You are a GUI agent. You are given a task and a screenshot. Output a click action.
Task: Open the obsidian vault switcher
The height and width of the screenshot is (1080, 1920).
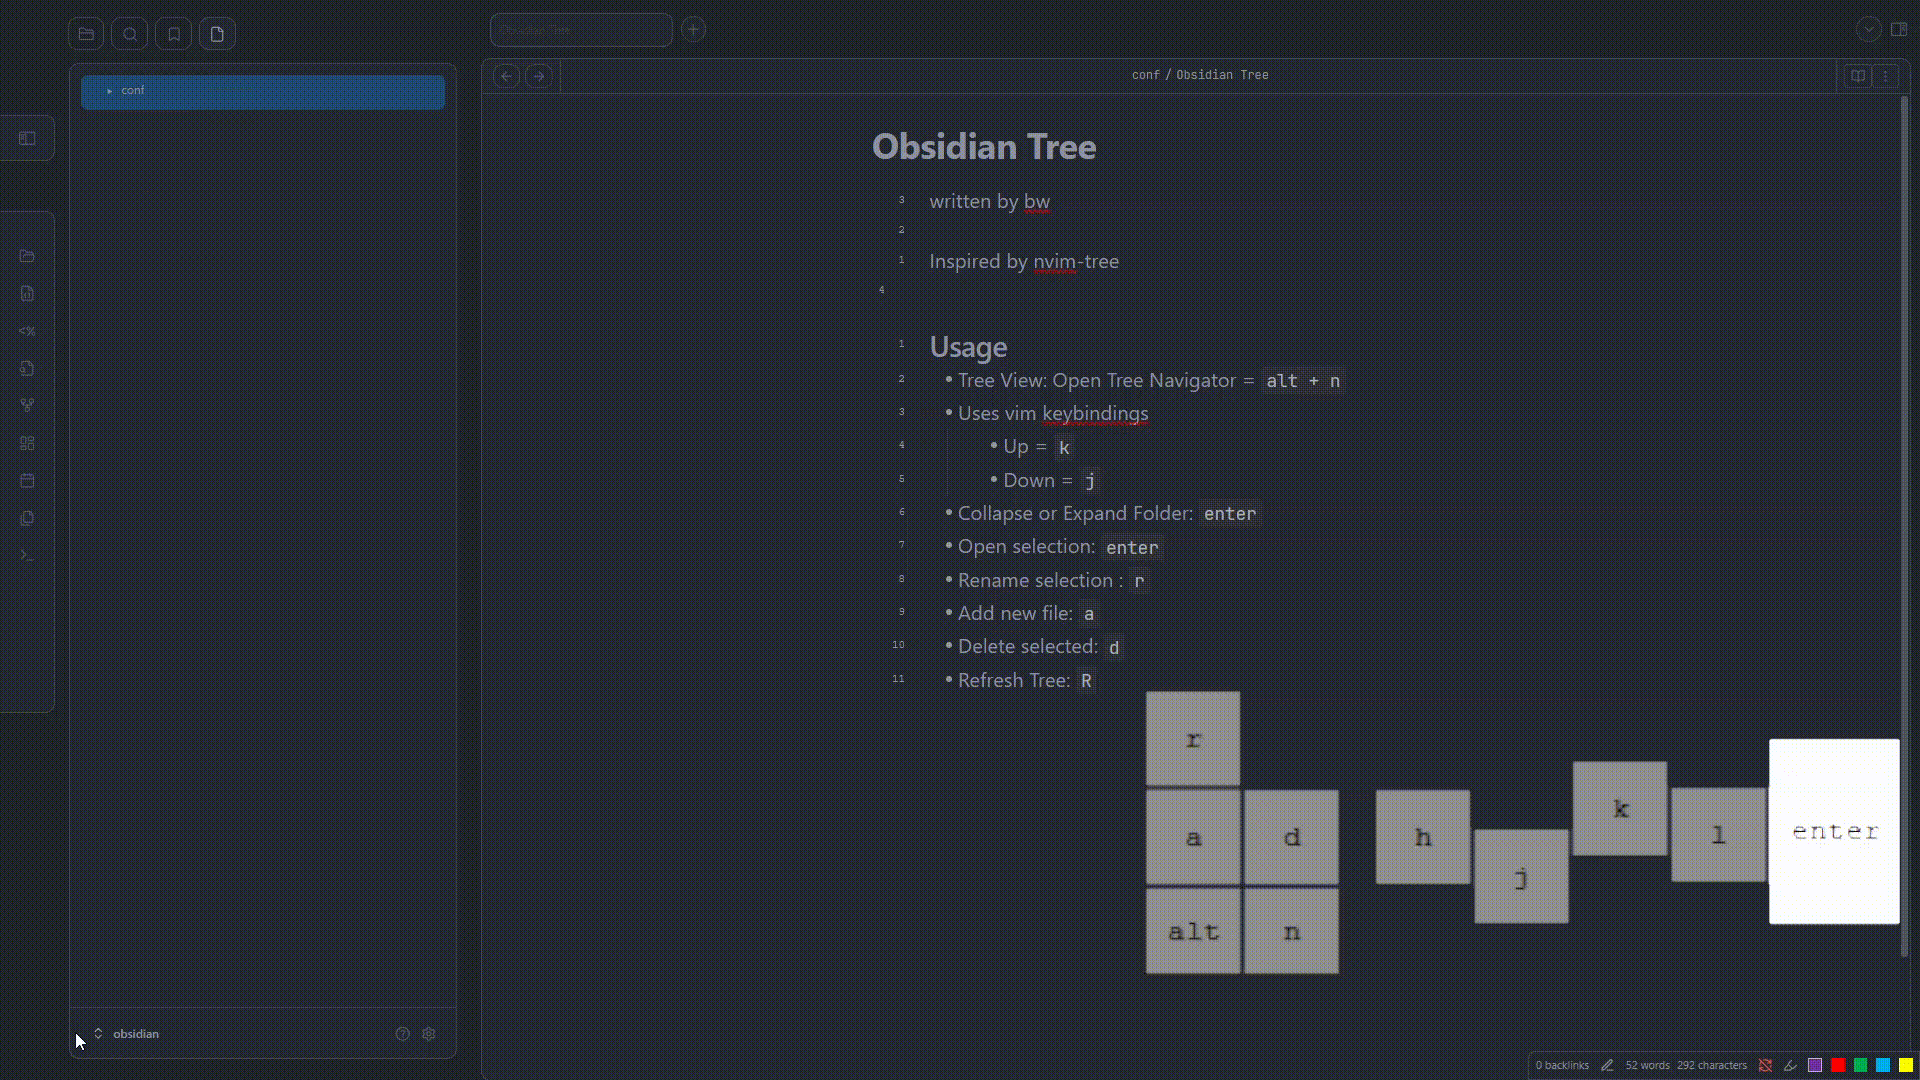pyautogui.click(x=135, y=1034)
